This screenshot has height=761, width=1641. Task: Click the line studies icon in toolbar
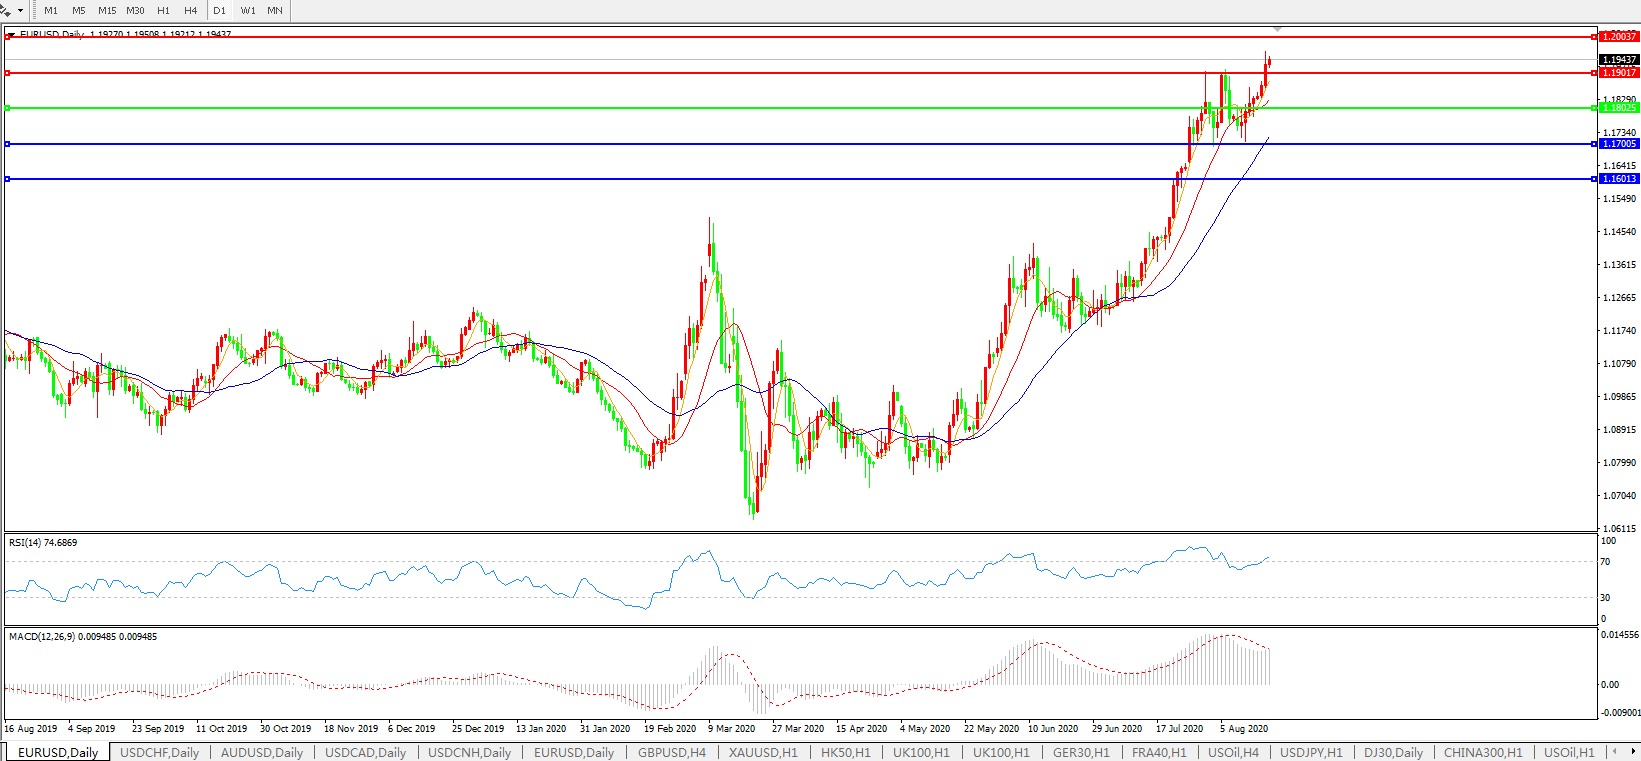click(x=6, y=11)
